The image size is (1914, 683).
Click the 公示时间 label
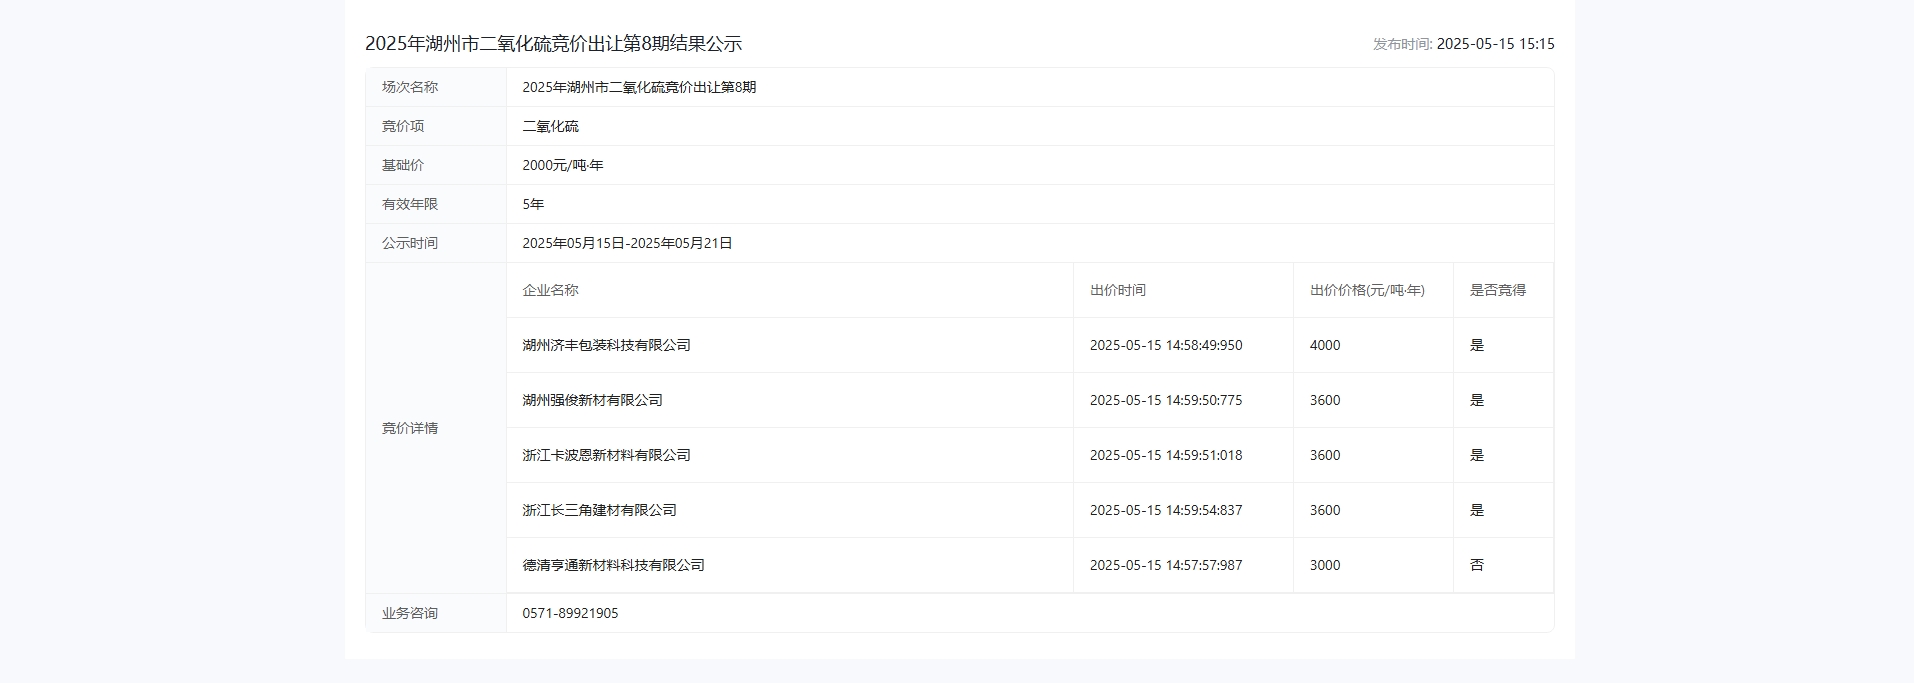[410, 243]
